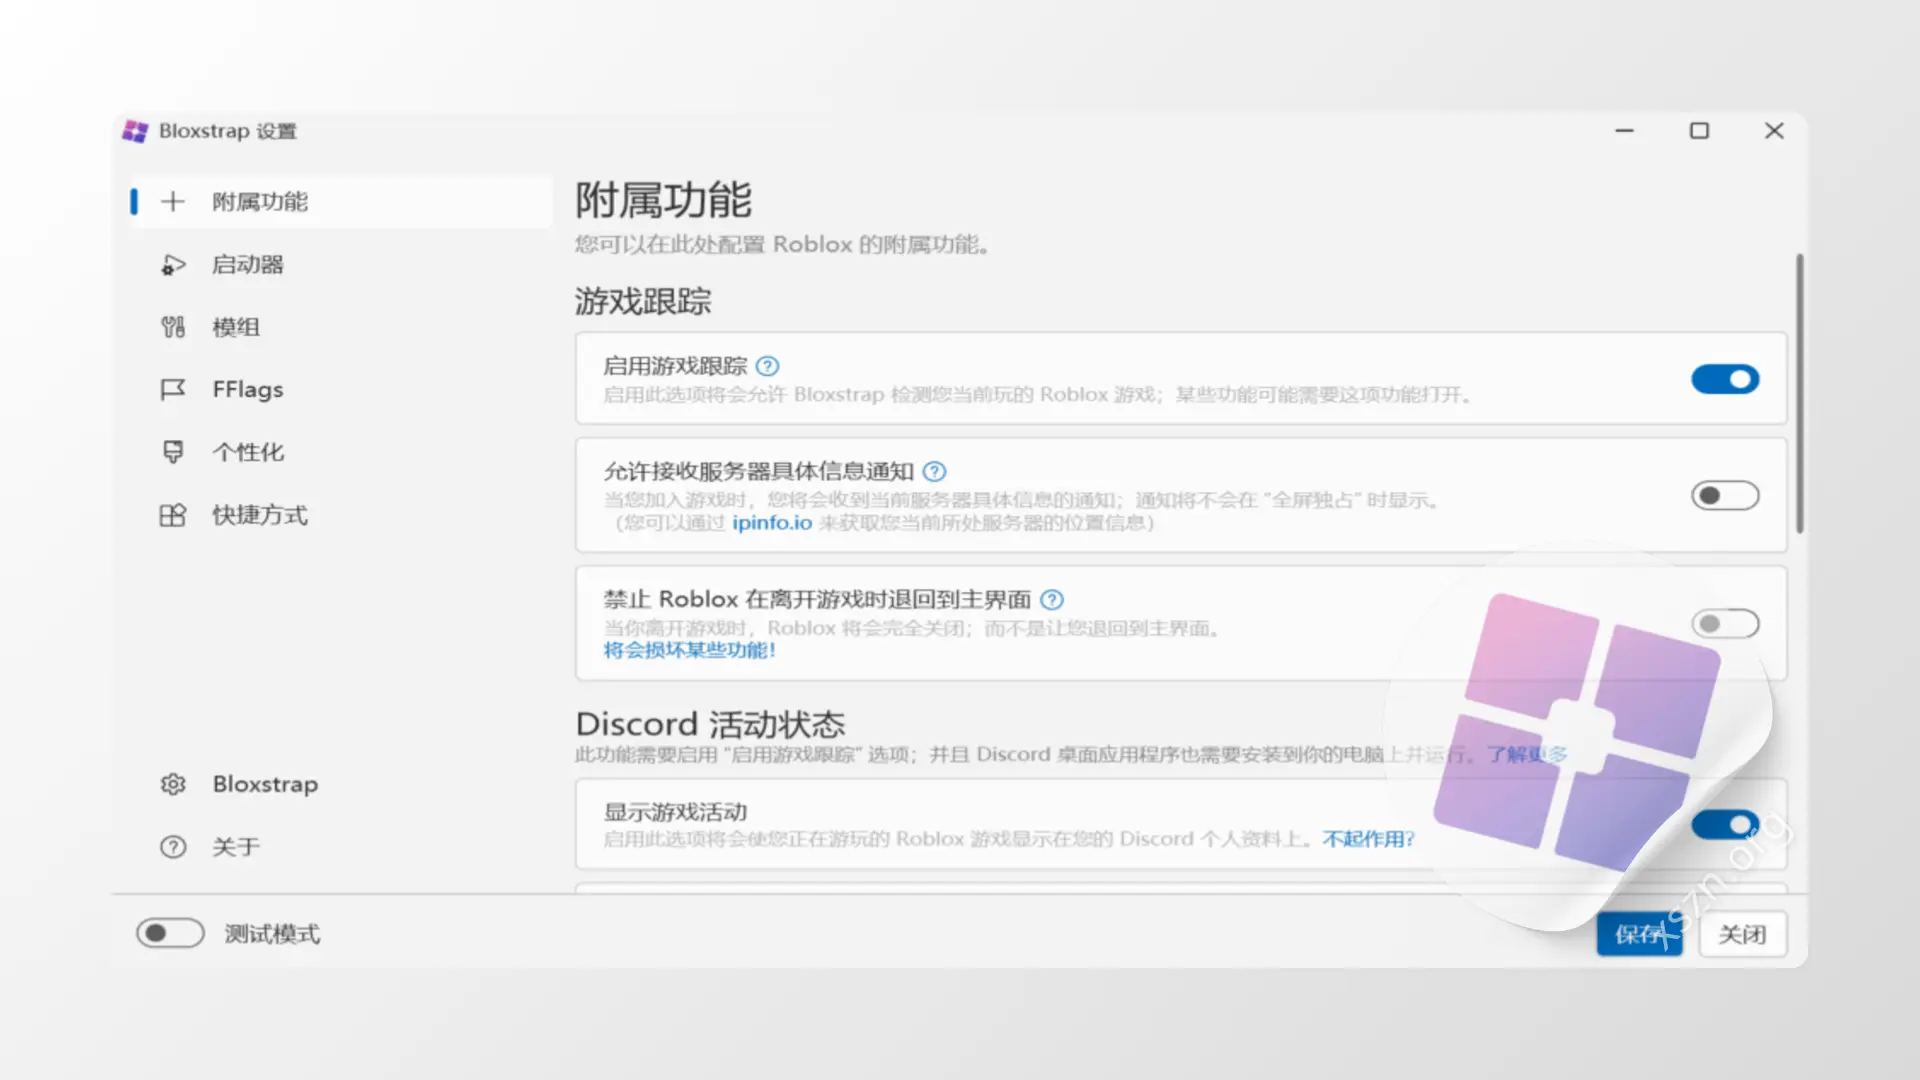Click the Bloxstrap logo in title bar
Image resolution: width=1920 pixels, height=1080 pixels.
pos(135,131)
